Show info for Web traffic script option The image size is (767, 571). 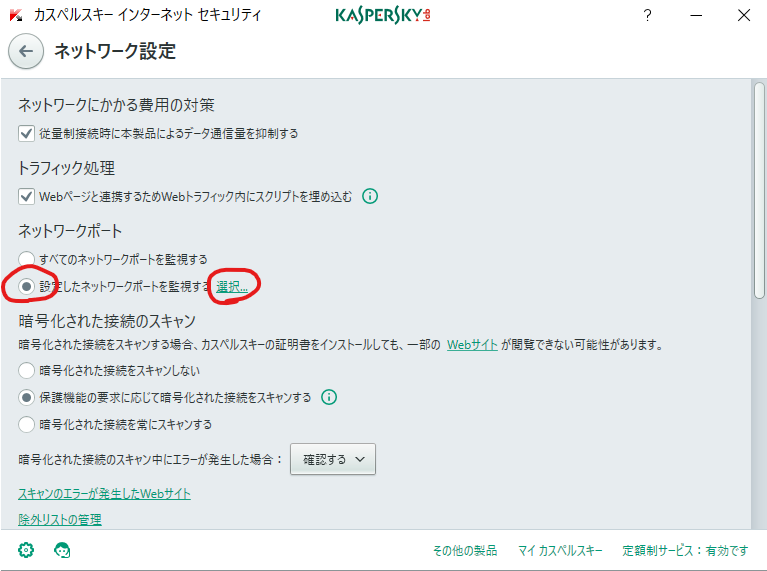click(370, 196)
